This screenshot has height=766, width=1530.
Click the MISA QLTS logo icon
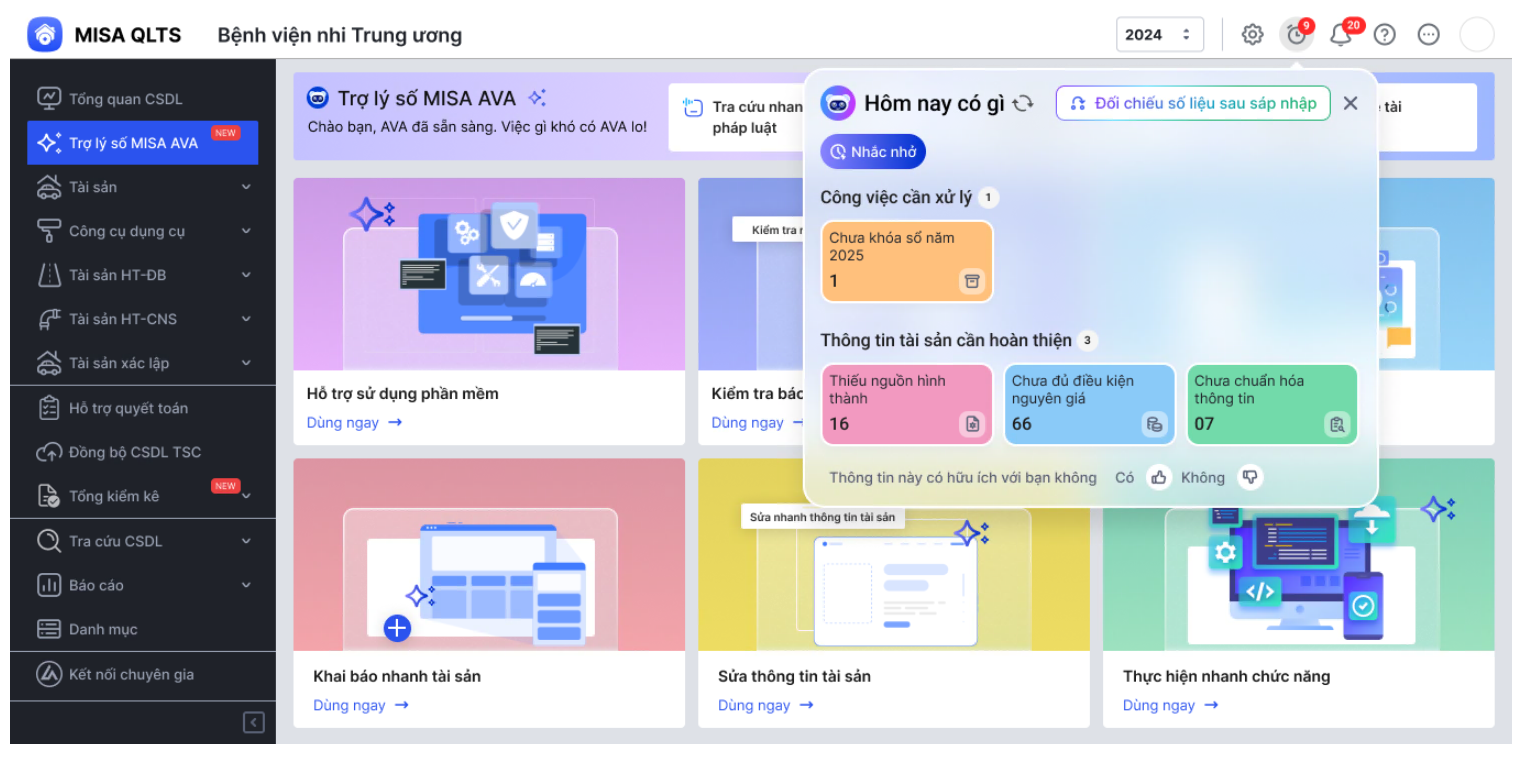(45, 35)
